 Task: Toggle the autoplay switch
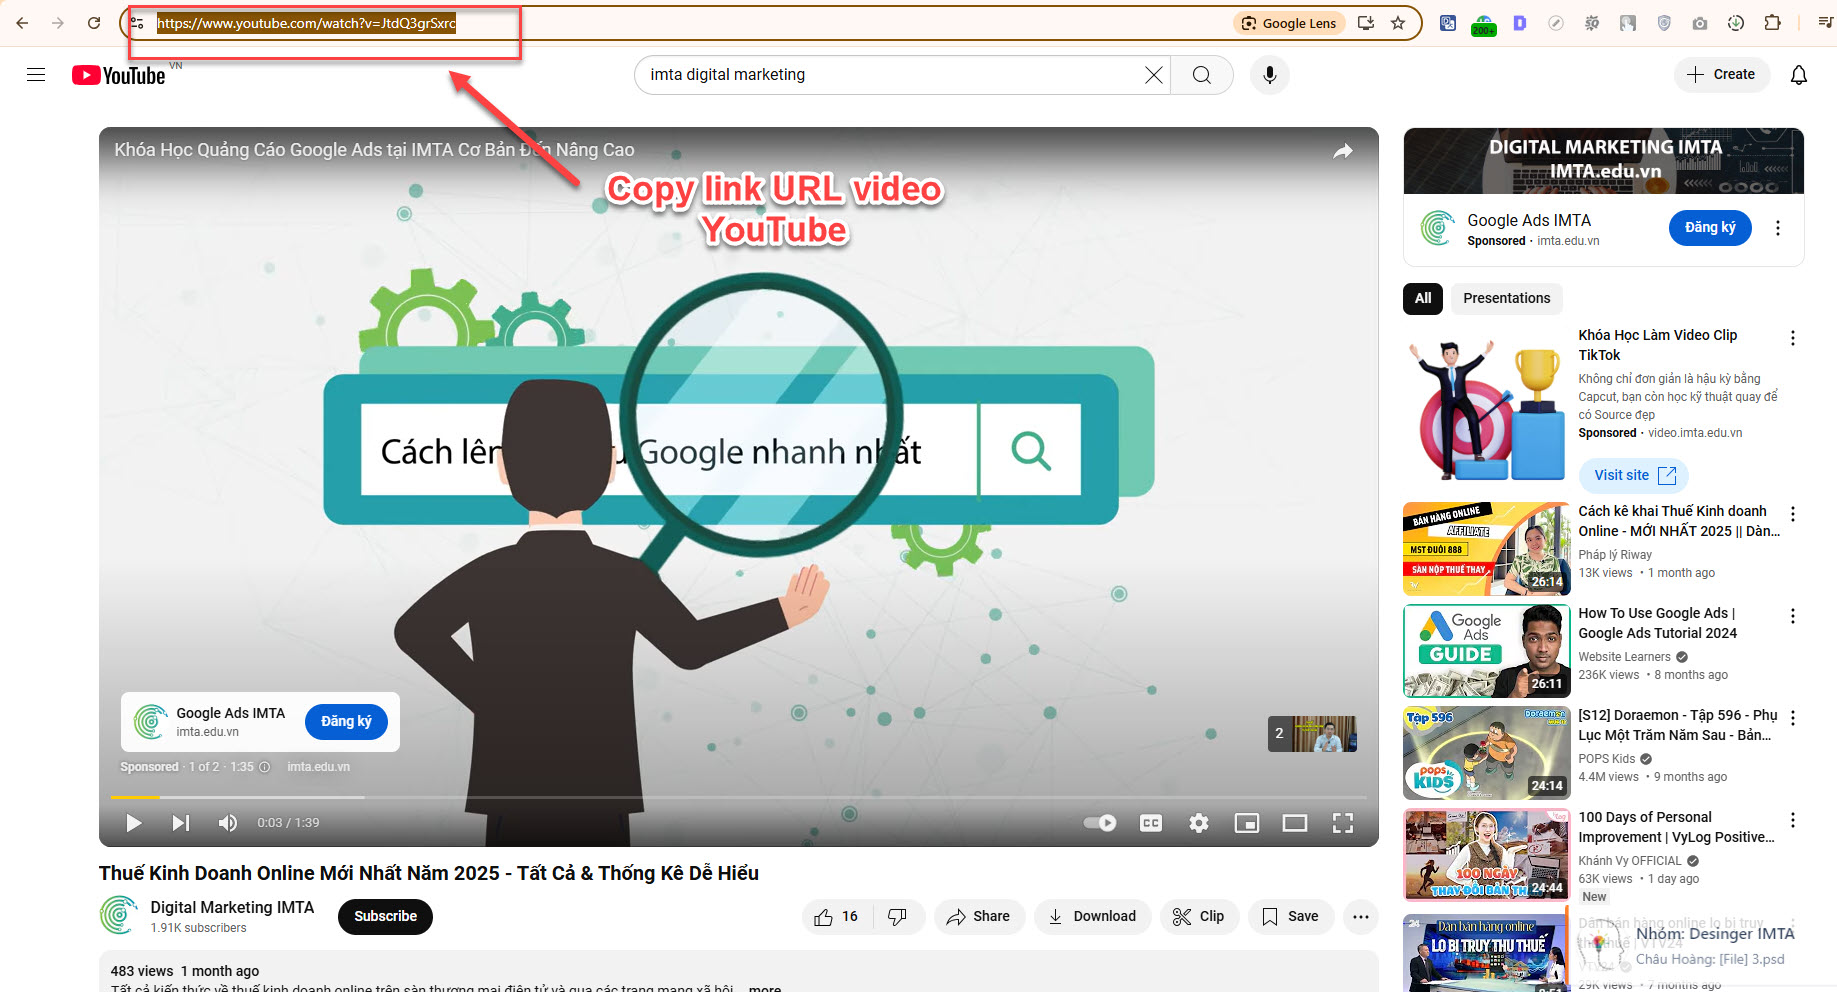click(1101, 823)
